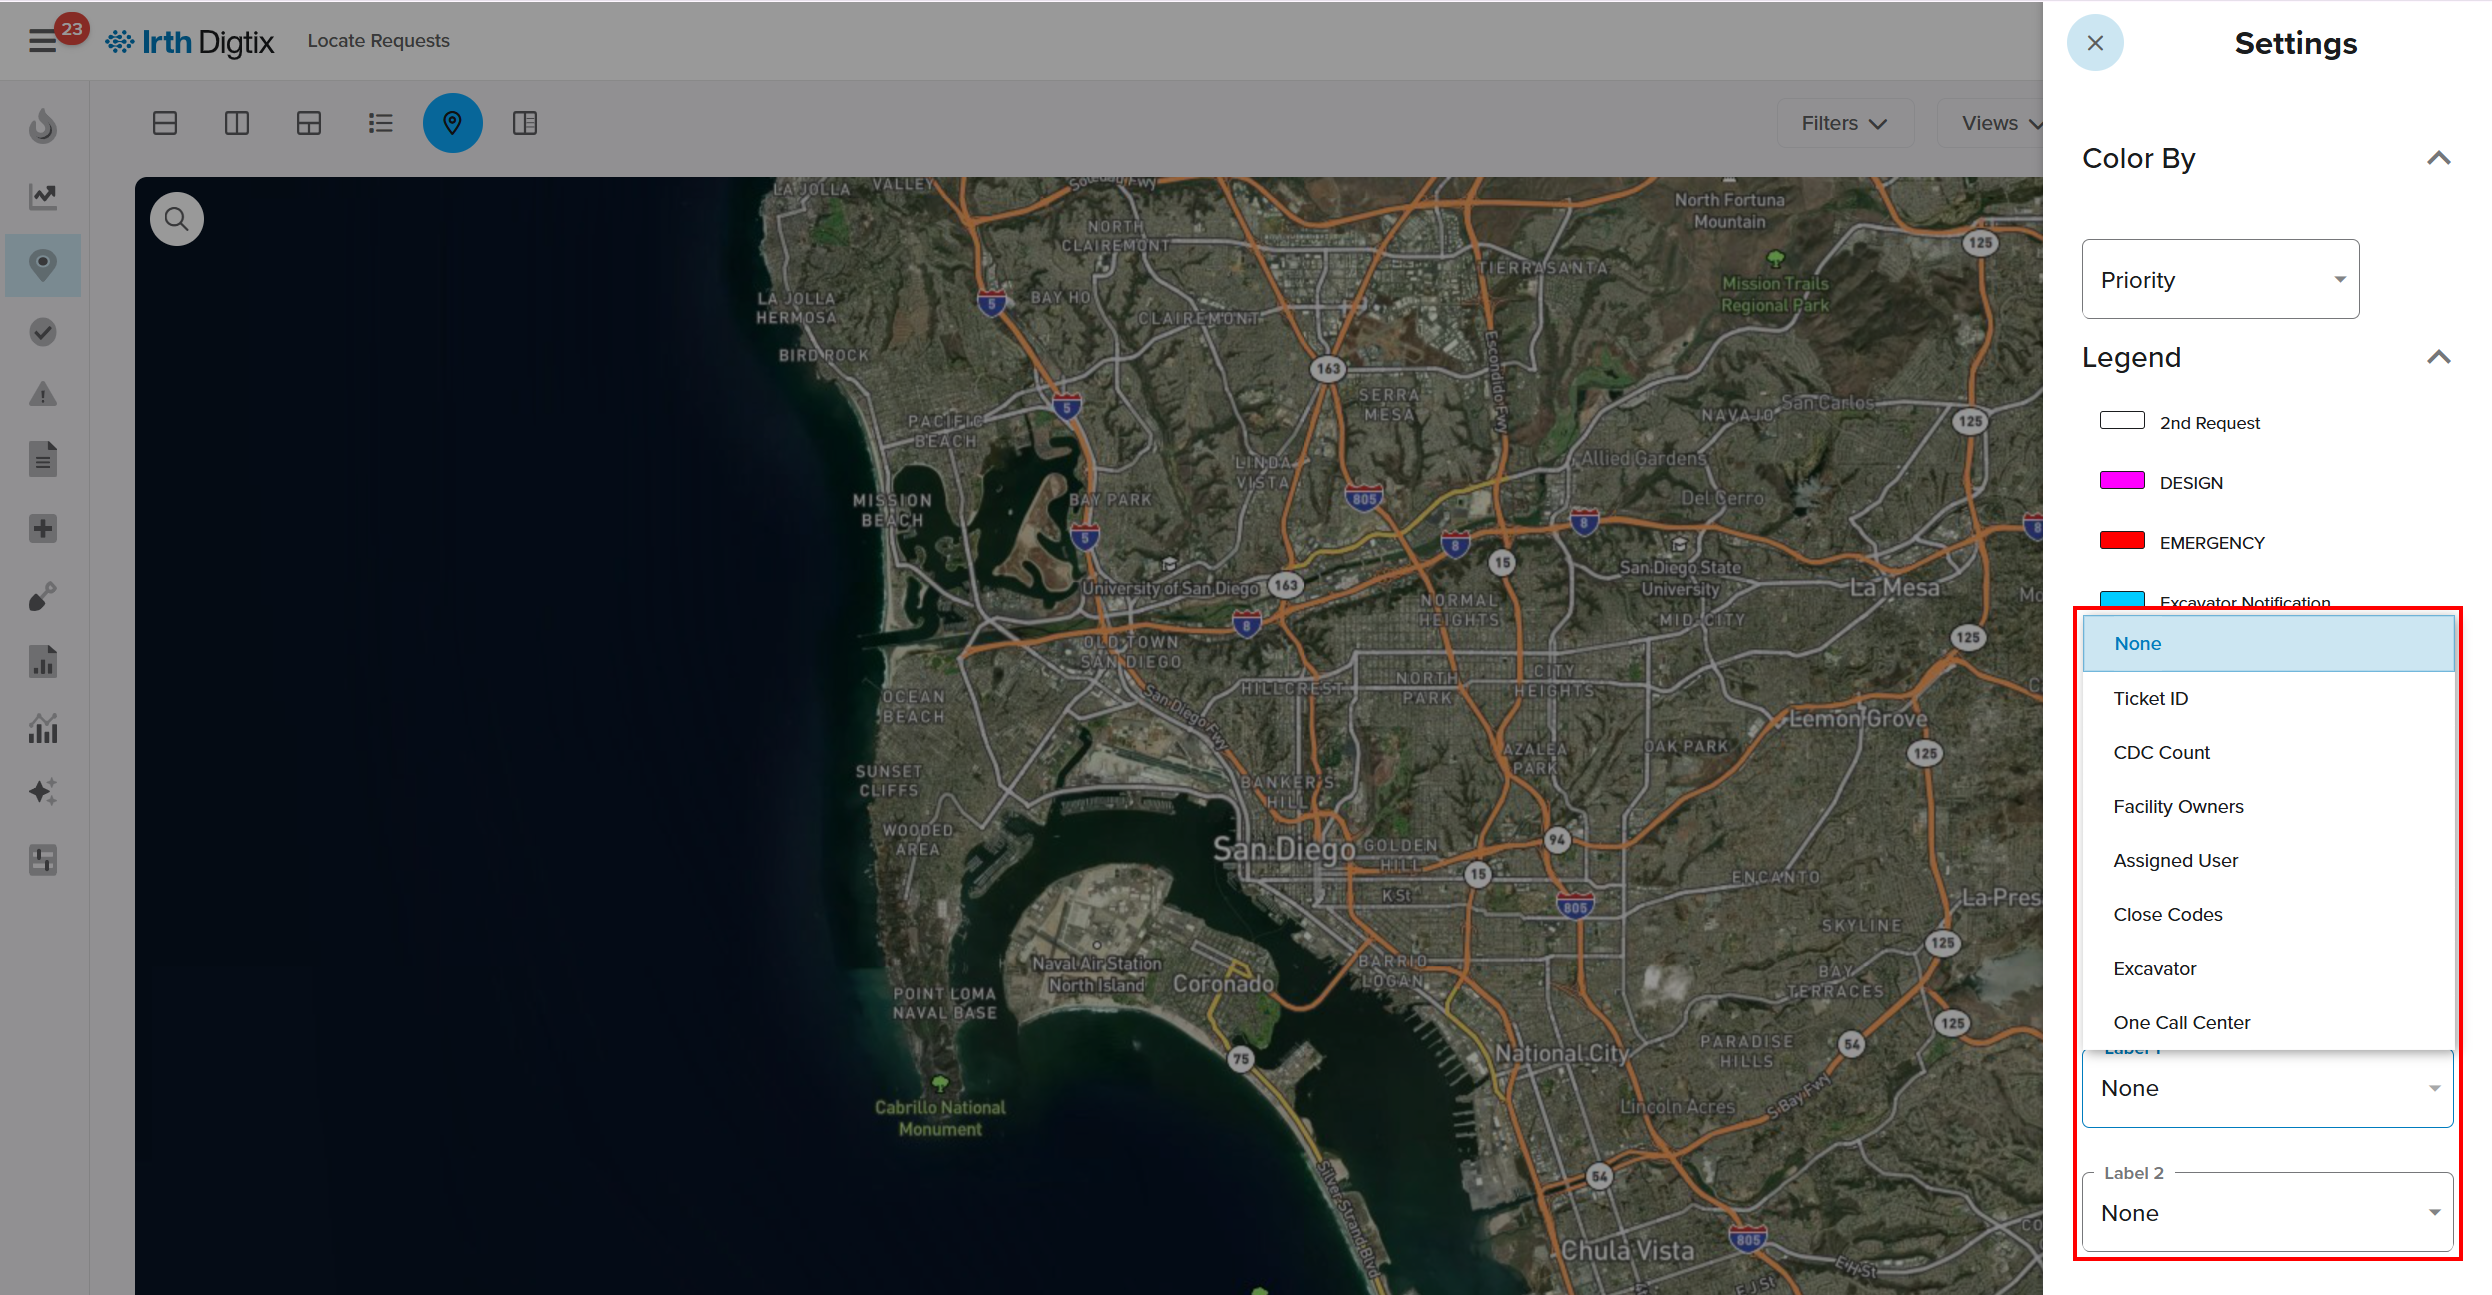Select the horizontal split layout icon
The height and width of the screenshot is (1295, 2492).
point(165,123)
